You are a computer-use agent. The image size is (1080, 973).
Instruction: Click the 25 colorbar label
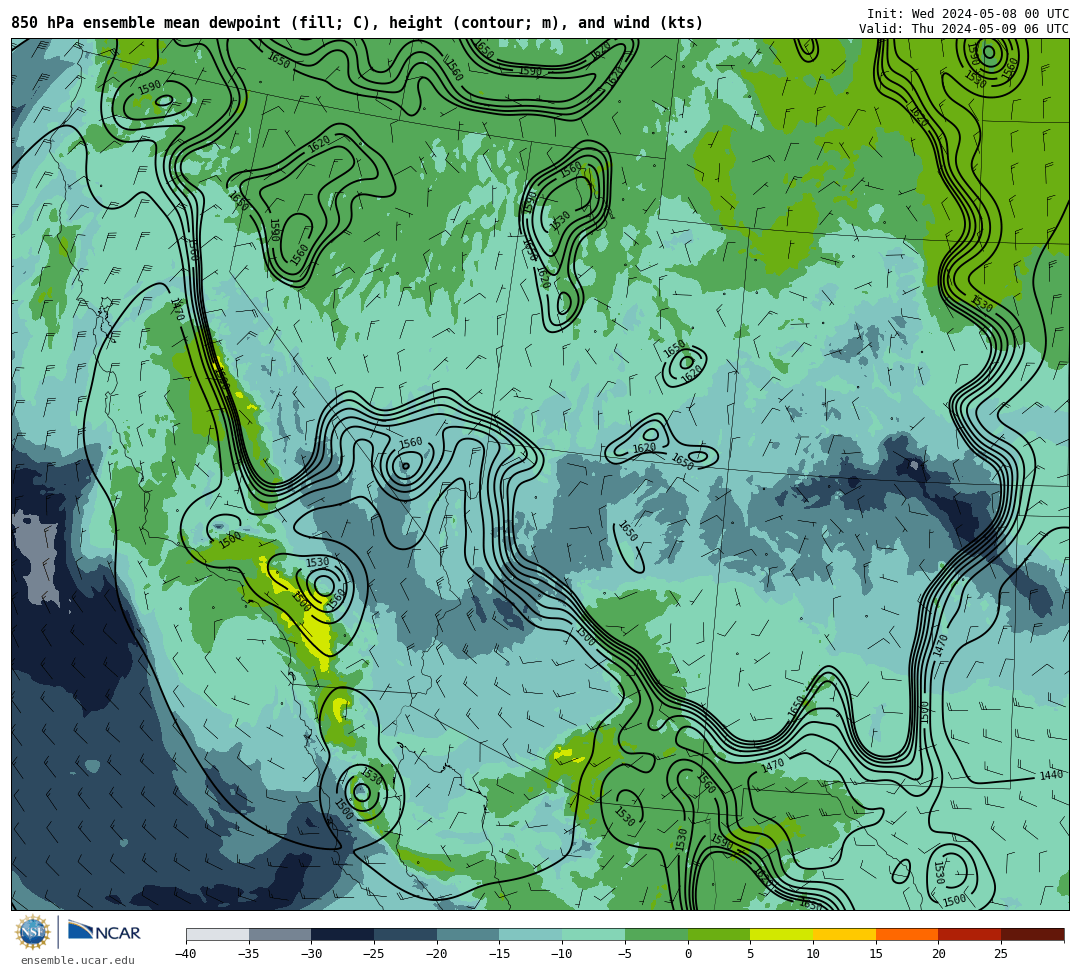pyautogui.click(x=1001, y=954)
